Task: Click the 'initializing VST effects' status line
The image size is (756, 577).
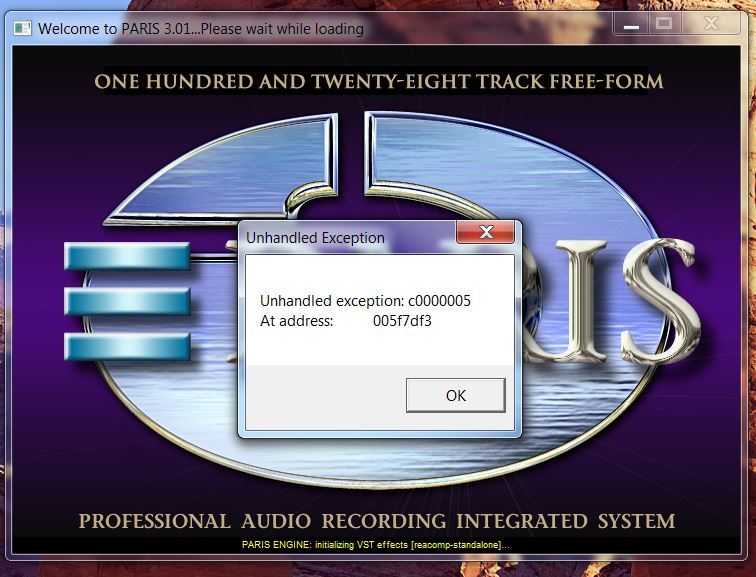Action: tap(376, 545)
